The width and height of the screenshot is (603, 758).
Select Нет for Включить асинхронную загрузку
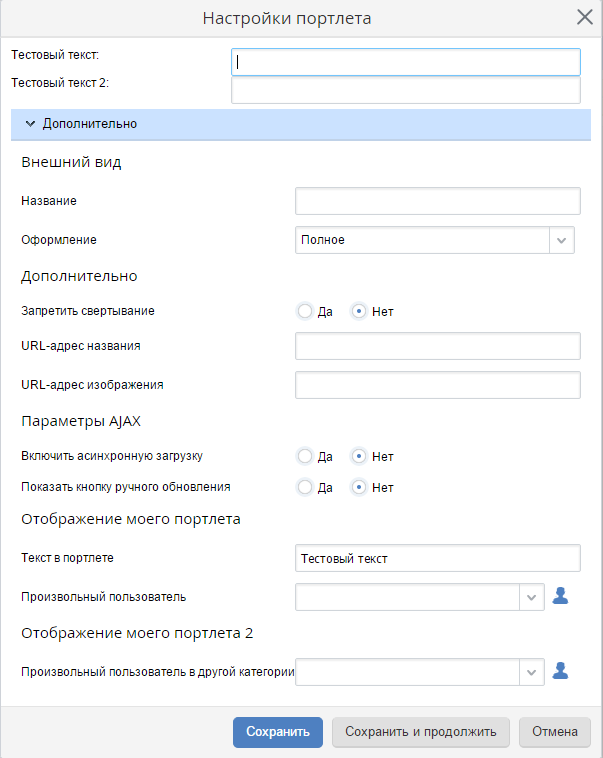[x=359, y=456]
